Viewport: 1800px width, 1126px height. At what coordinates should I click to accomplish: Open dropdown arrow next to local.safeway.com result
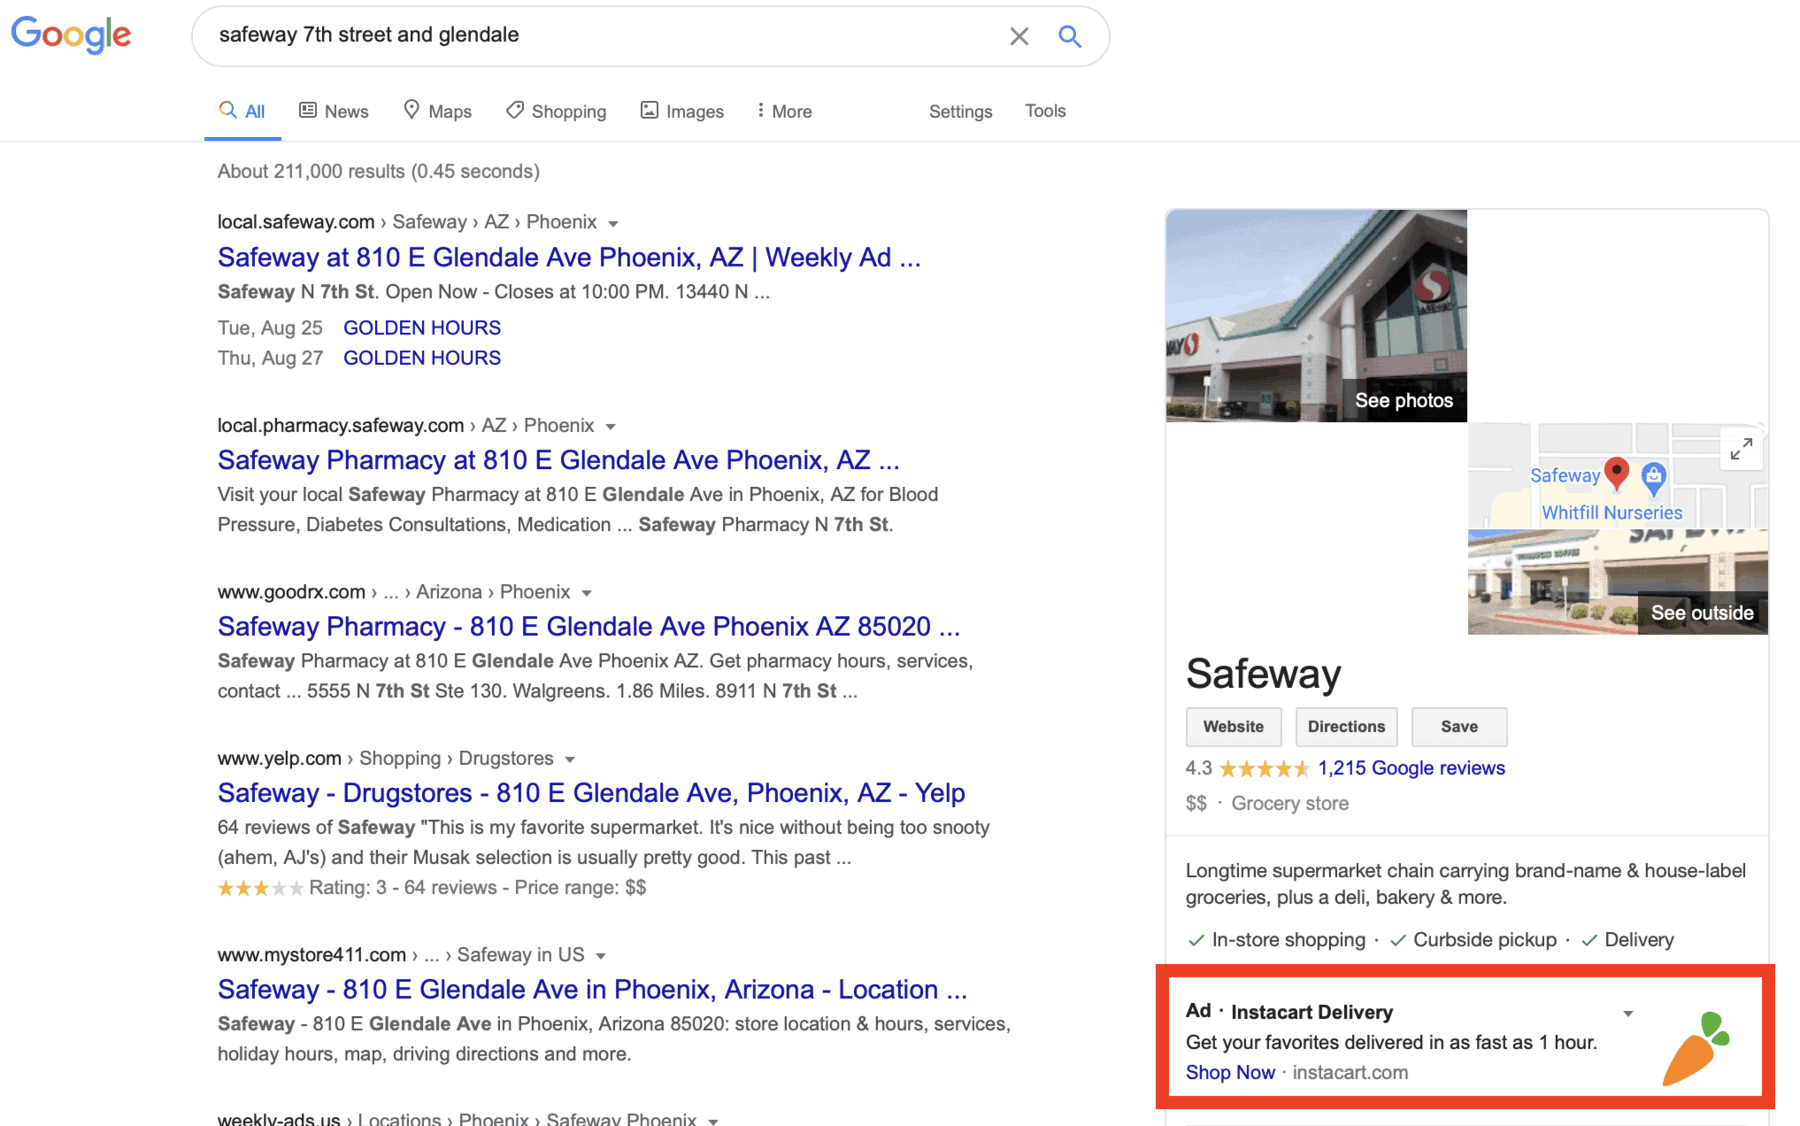click(x=613, y=223)
